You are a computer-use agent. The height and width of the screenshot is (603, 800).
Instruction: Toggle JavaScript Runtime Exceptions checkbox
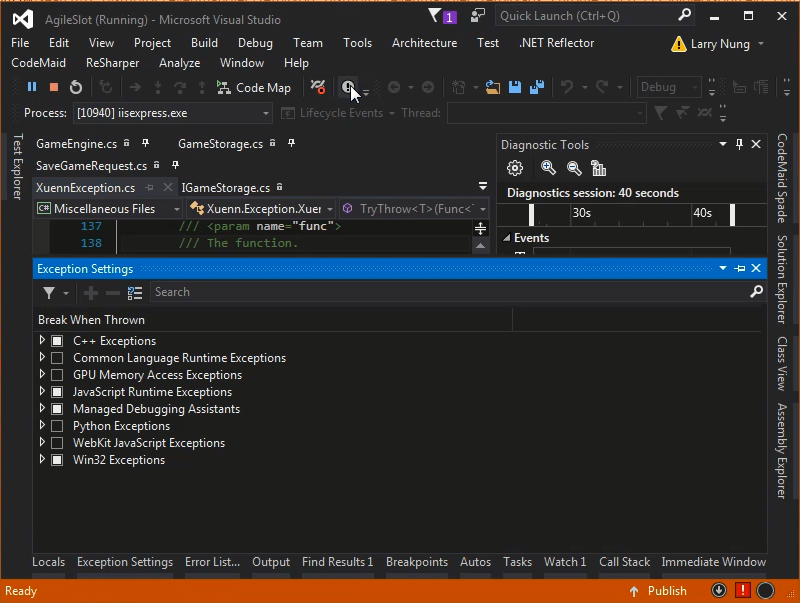click(x=57, y=392)
